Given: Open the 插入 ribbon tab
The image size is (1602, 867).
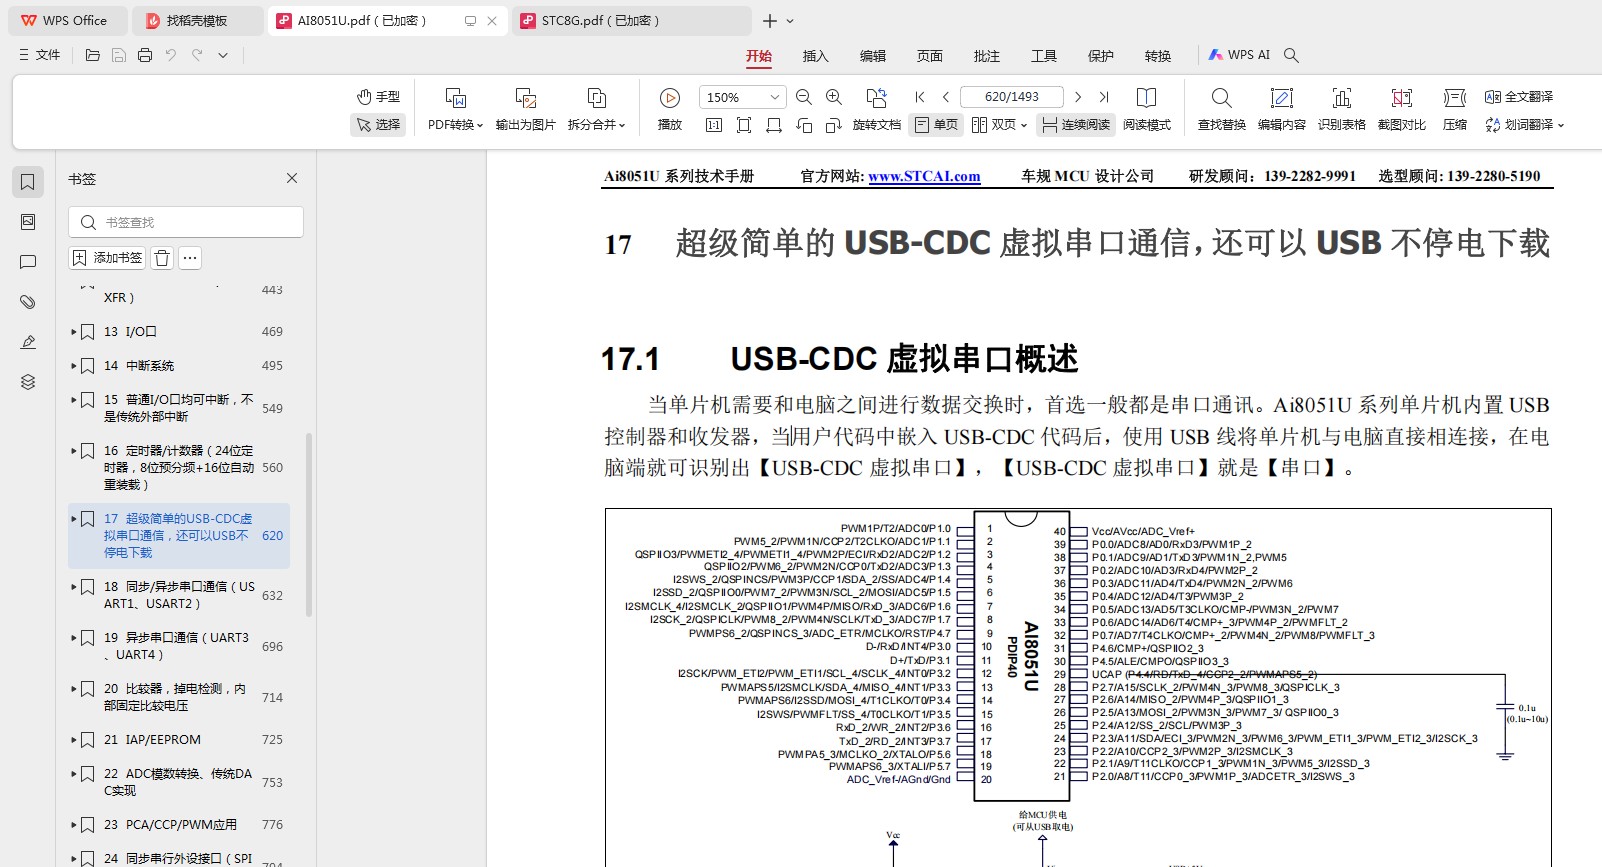Looking at the screenshot, I should pyautogui.click(x=816, y=56).
